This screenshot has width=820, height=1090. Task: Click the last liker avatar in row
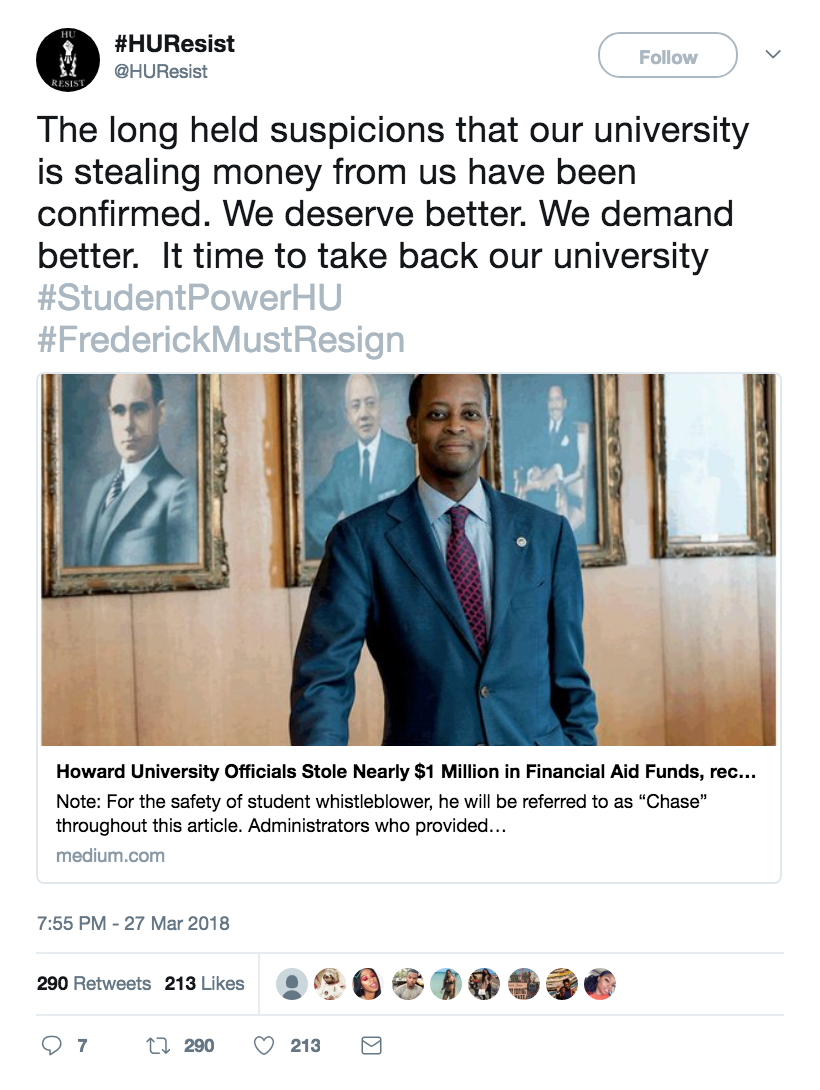(x=600, y=984)
